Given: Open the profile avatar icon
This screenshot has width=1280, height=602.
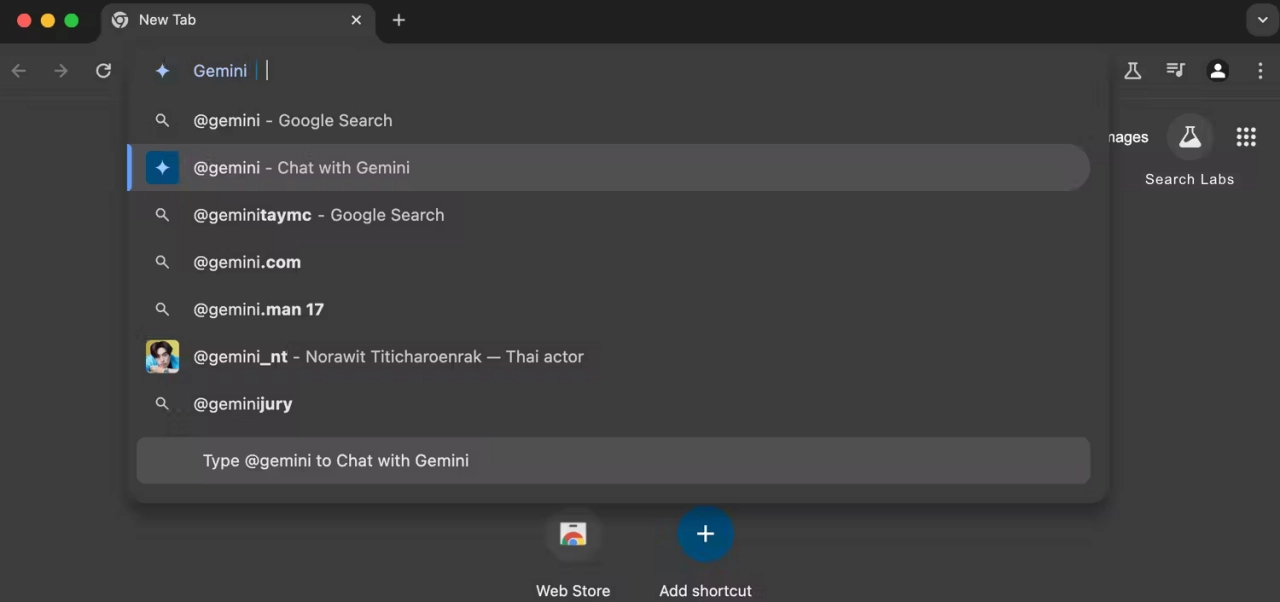Looking at the screenshot, I should pos(1217,70).
